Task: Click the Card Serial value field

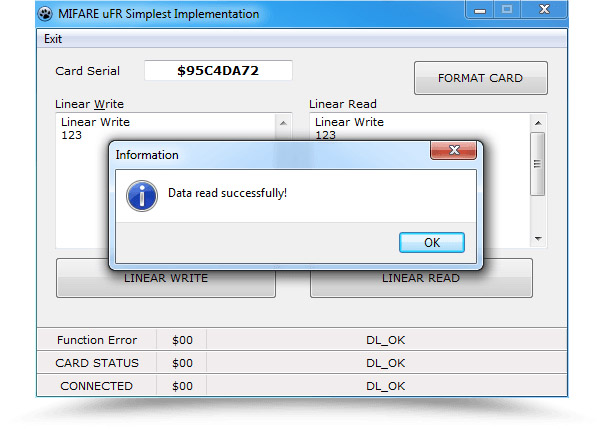Action: 218,71
